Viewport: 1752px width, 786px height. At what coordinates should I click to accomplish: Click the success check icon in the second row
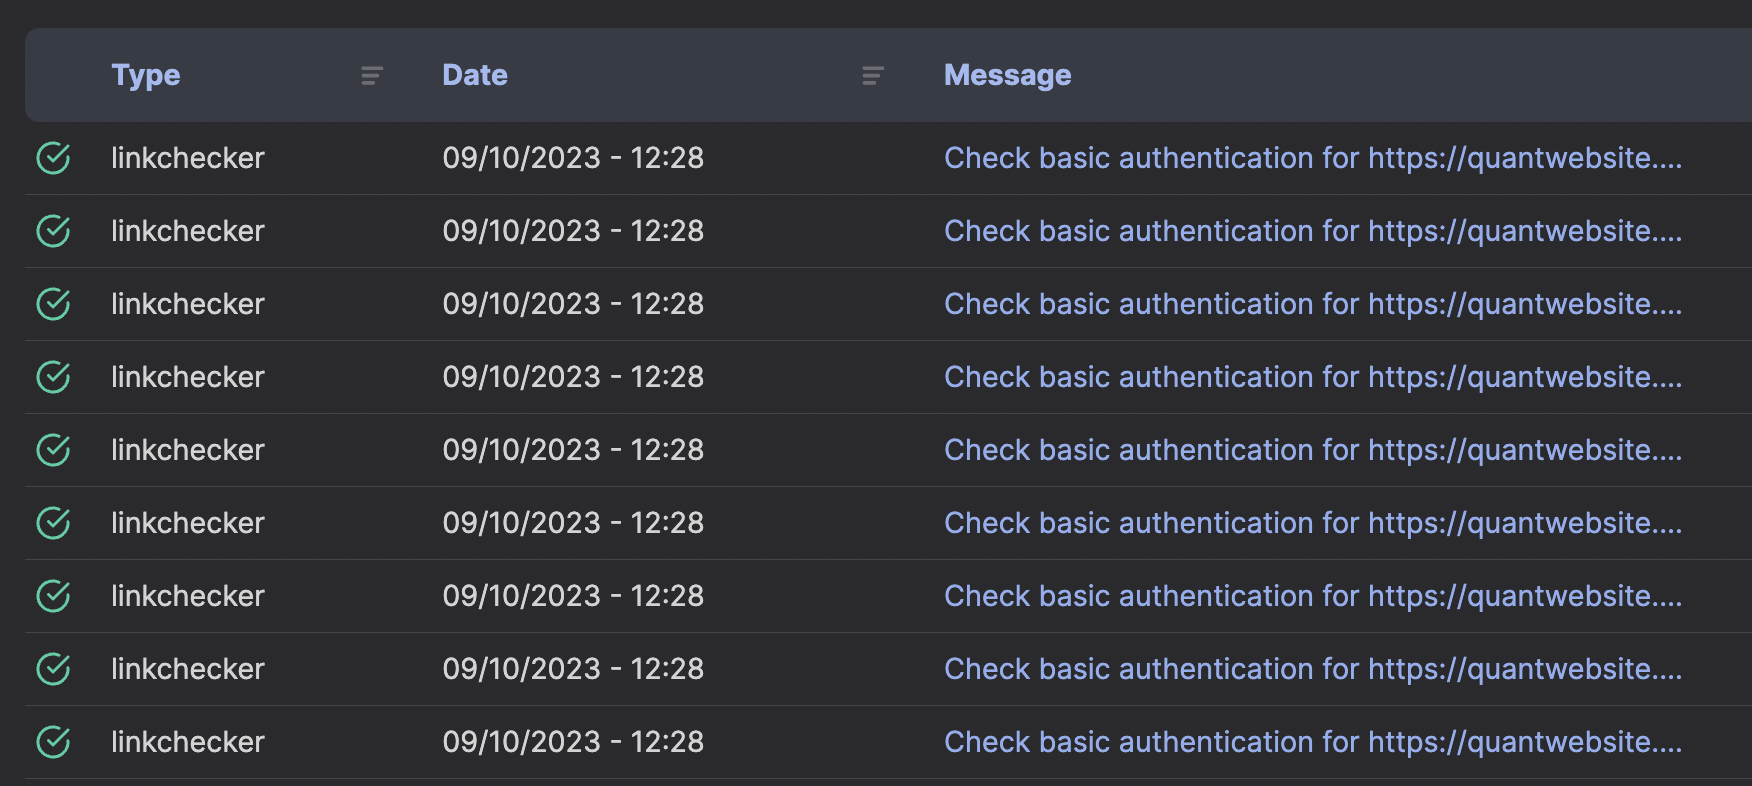(x=53, y=231)
